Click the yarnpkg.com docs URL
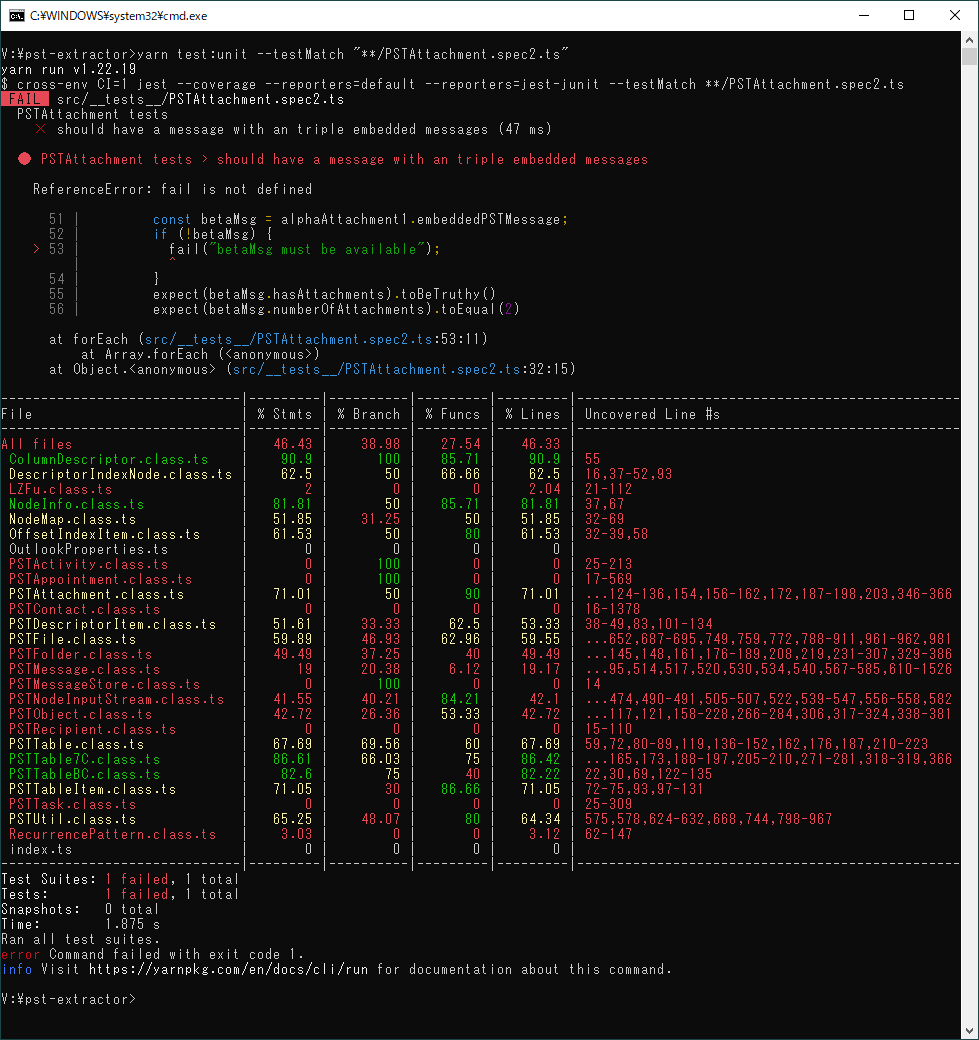The image size is (979, 1040). pyautogui.click(x=228, y=970)
